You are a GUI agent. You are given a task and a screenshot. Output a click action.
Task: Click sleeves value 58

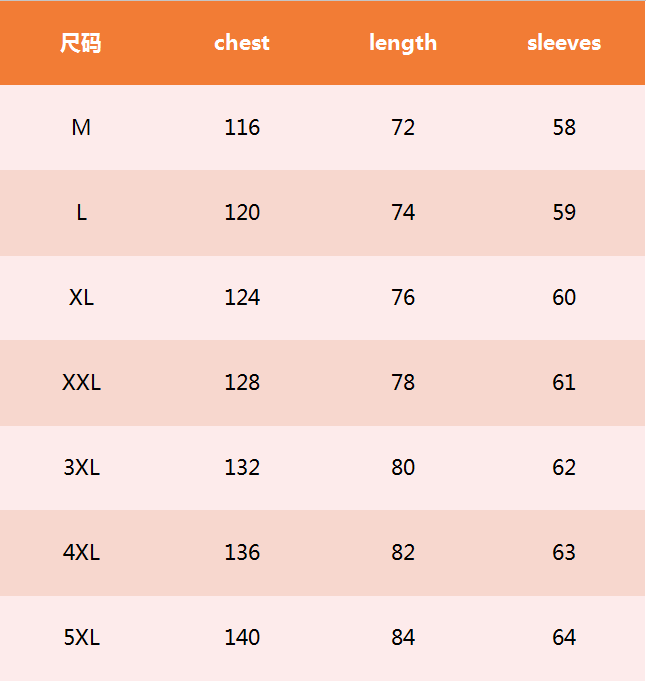click(564, 128)
